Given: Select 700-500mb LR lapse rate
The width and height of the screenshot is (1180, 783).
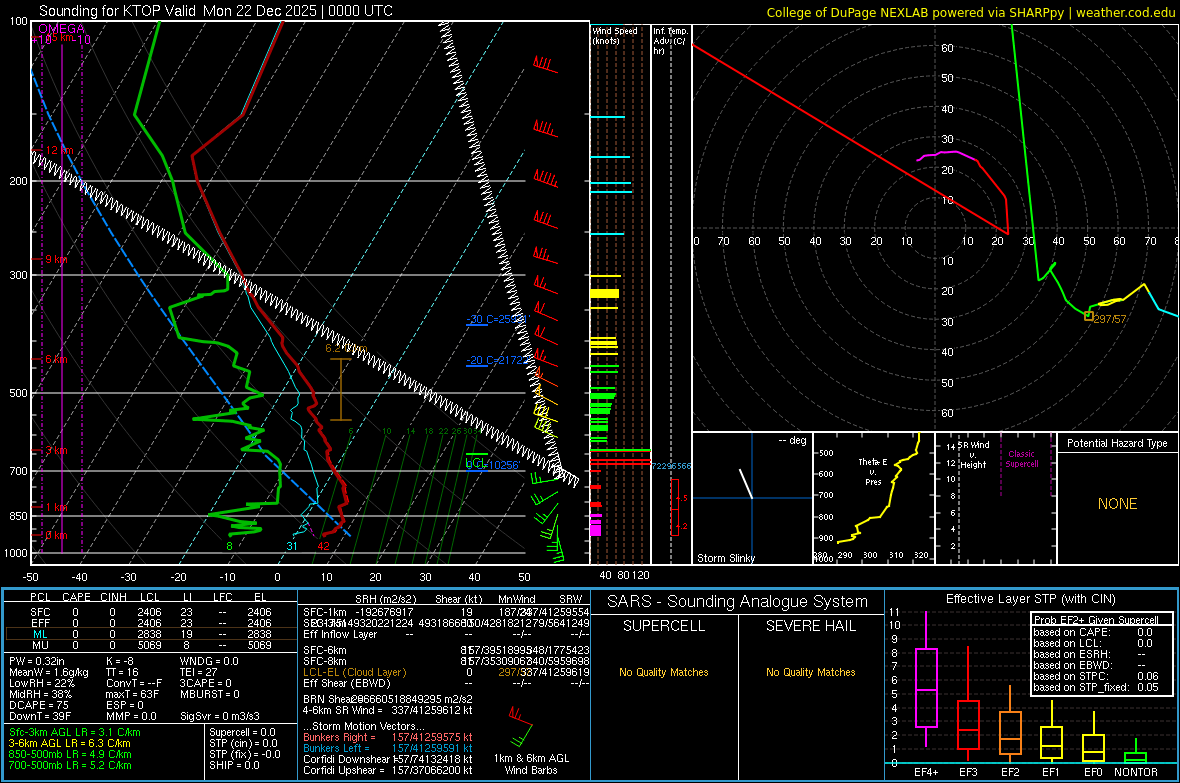Looking at the screenshot, I should (70, 765).
